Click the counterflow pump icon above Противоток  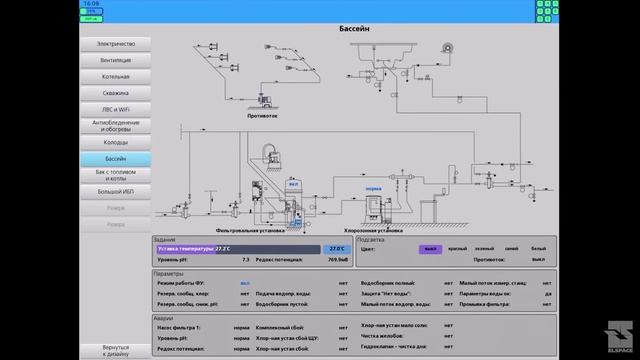point(264,100)
